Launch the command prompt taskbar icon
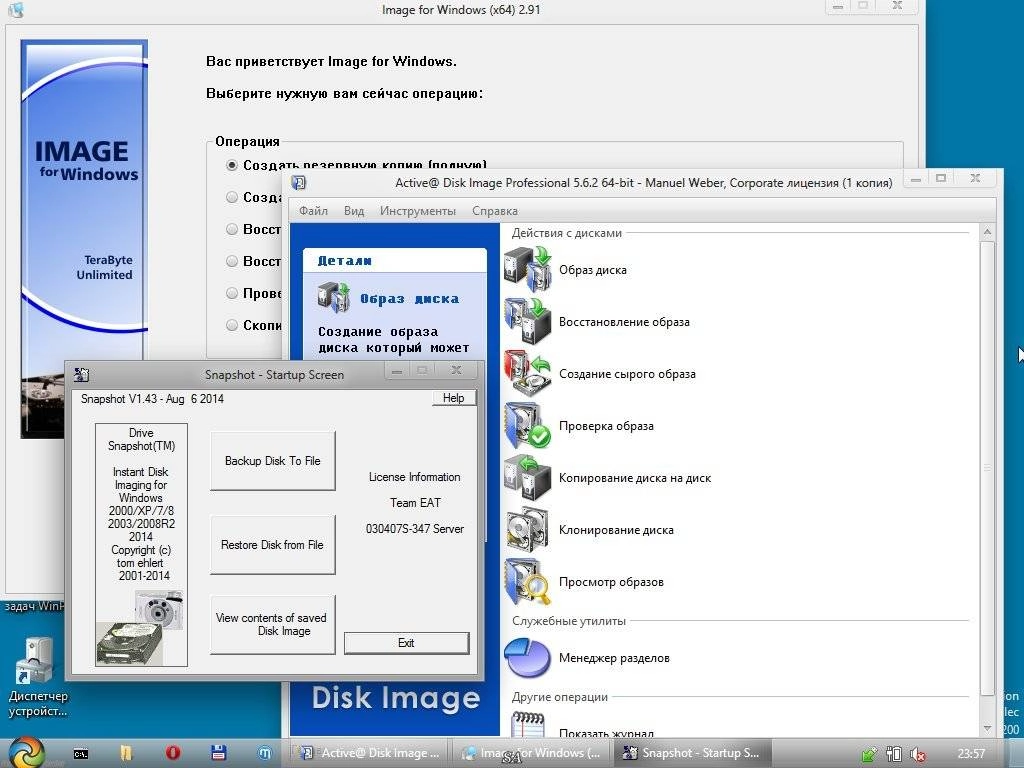Screen dimensions: 1024x768 tap(80, 754)
